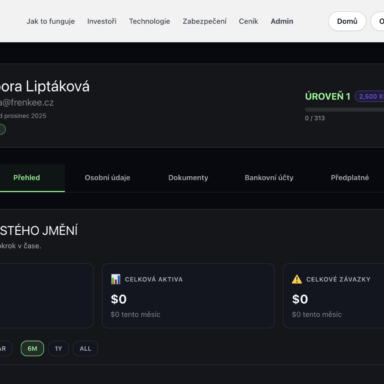Click the '0 / 313' progress text

pyautogui.click(x=315, y=118)
